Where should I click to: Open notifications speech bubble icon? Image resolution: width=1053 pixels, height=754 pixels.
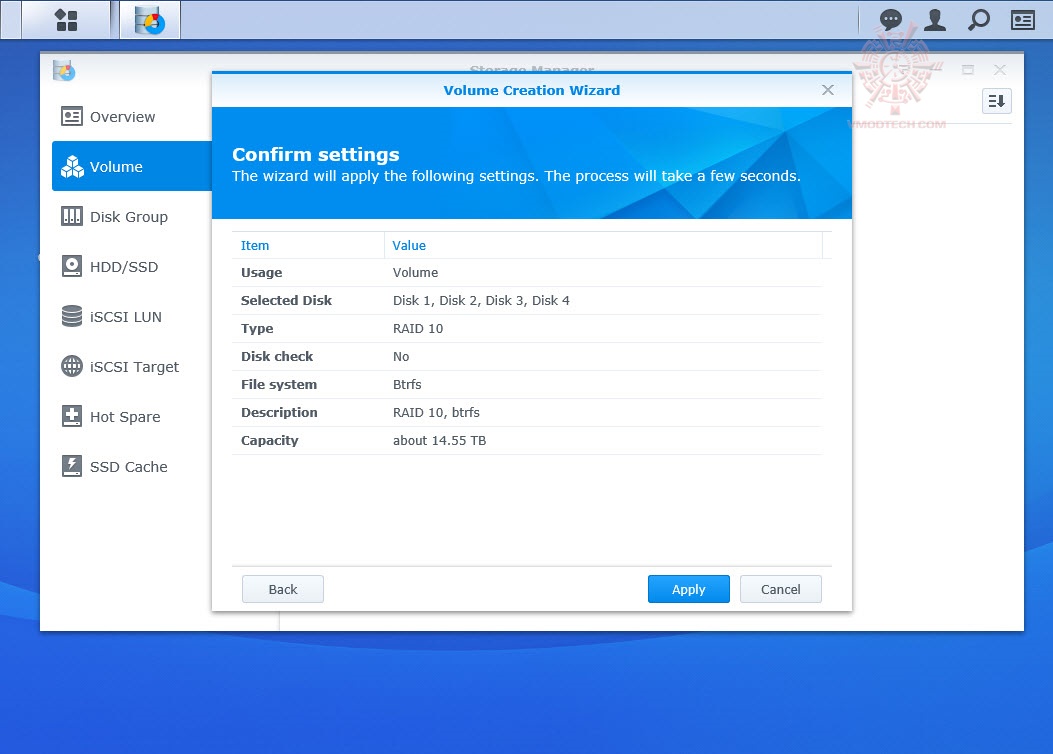point(890,20)
